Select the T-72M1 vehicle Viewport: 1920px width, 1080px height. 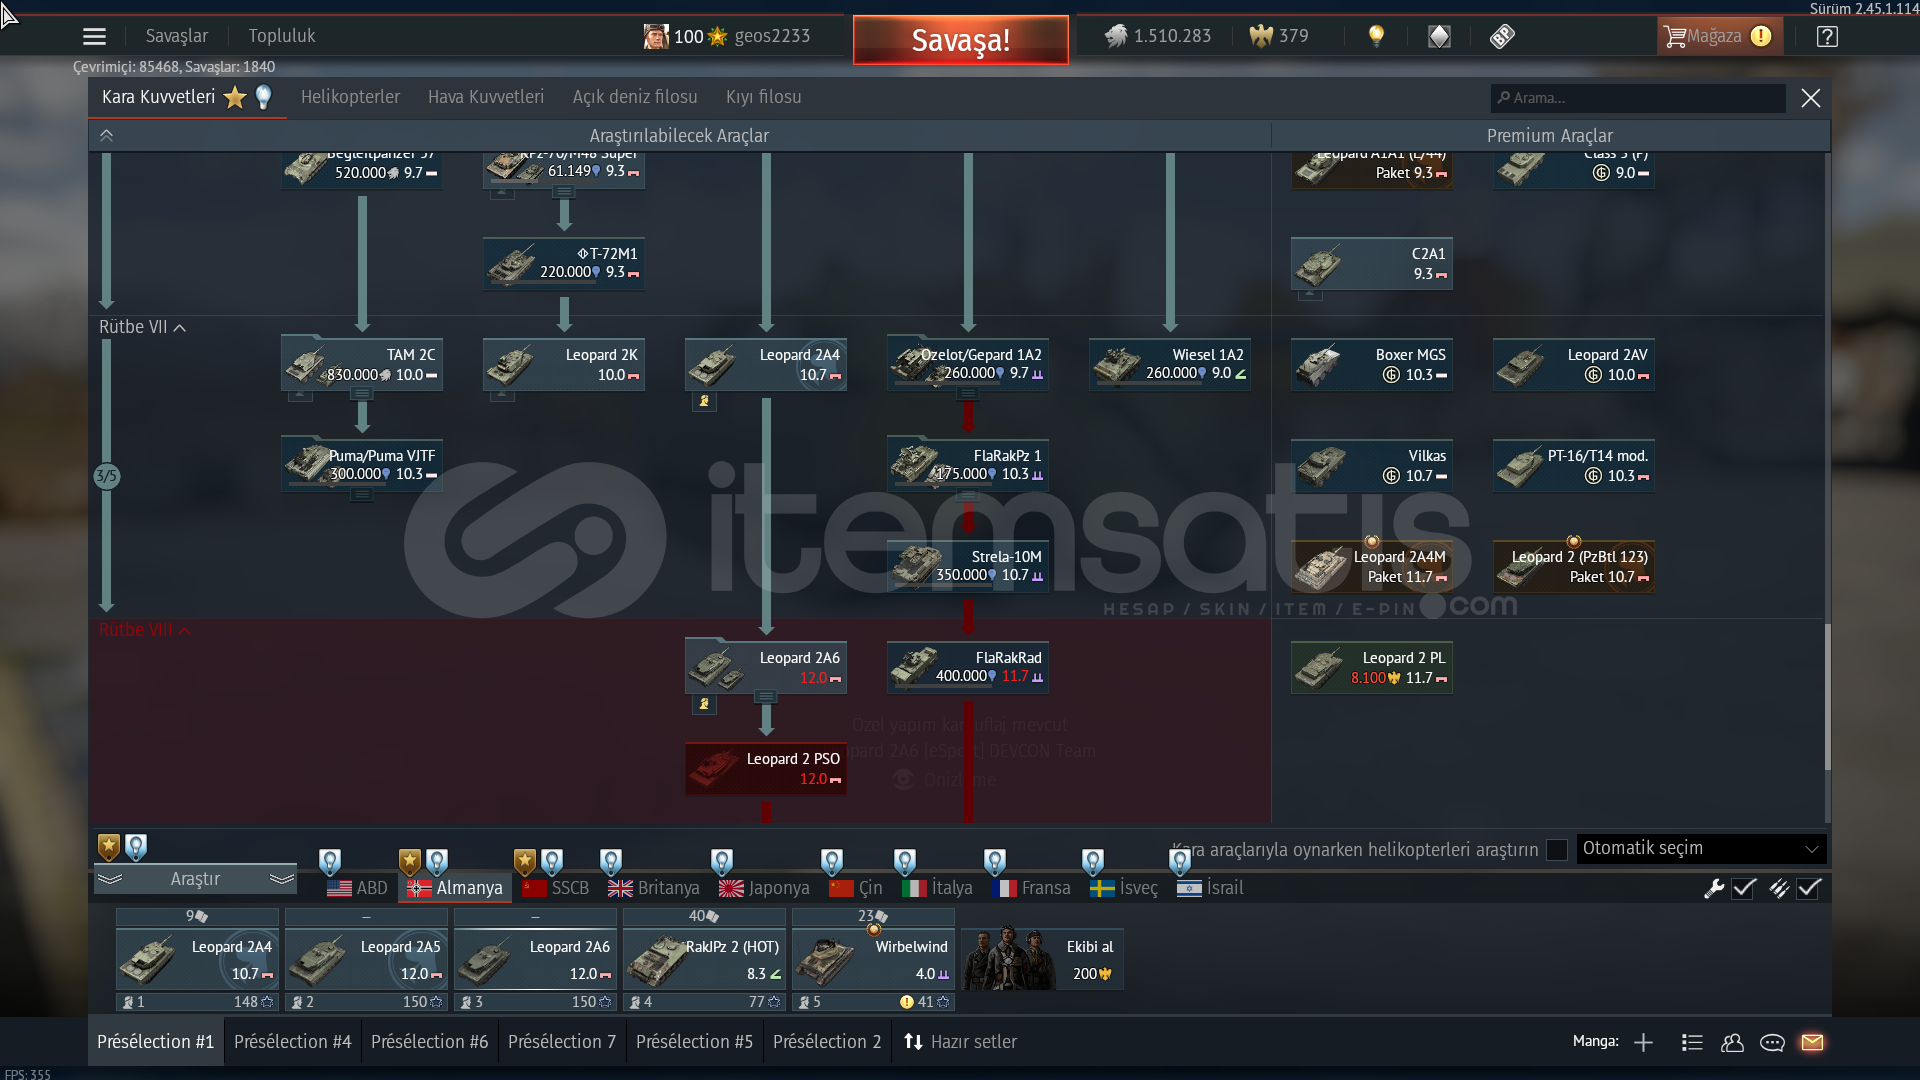pos(564,263)
